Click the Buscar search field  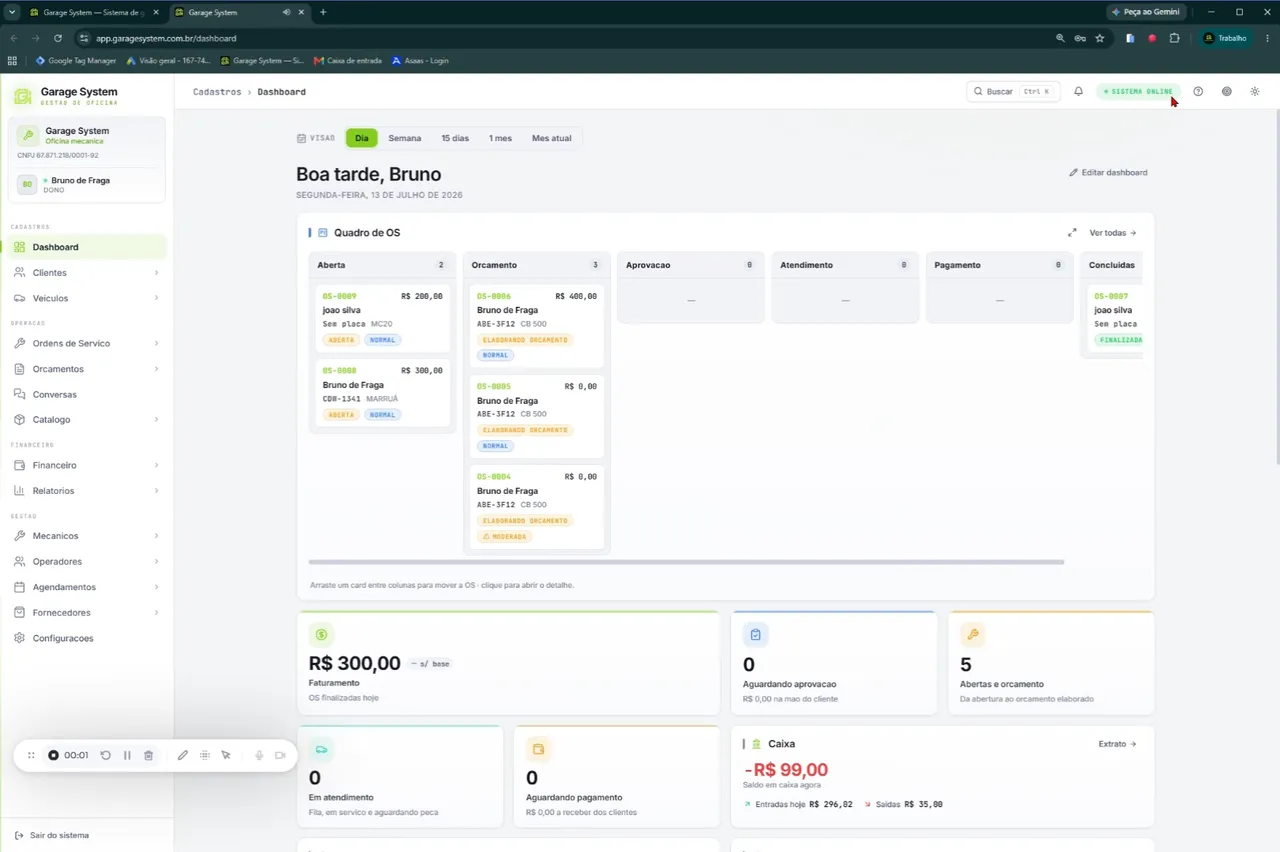coord(1012,91)
